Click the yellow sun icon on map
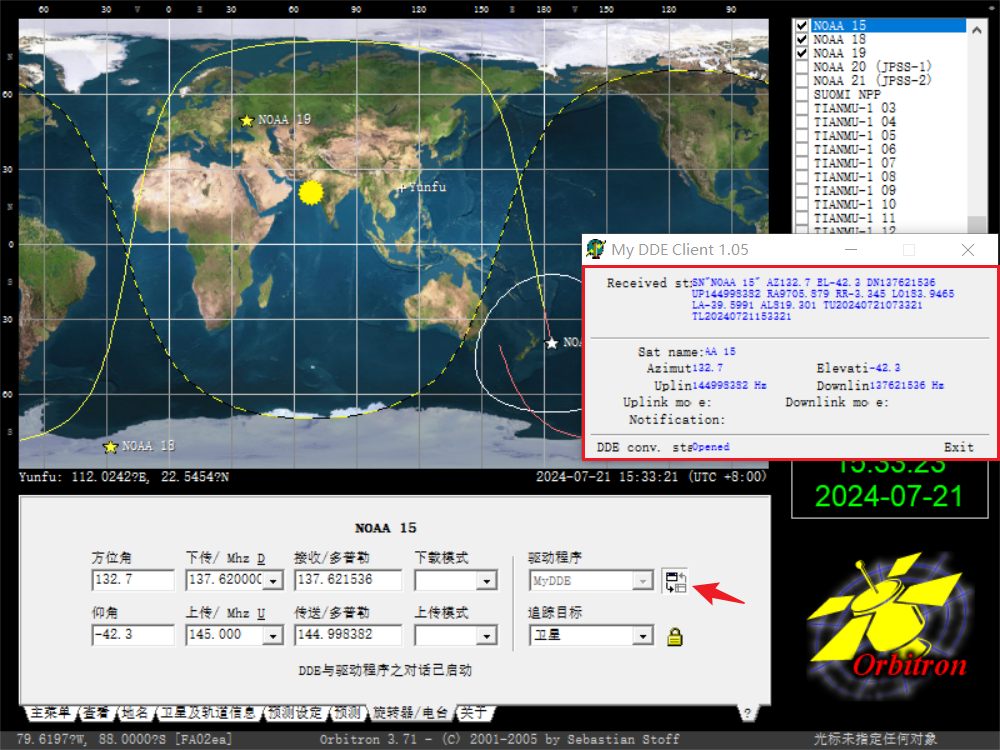Screen dimensions: 1000x750 (312, 192)
